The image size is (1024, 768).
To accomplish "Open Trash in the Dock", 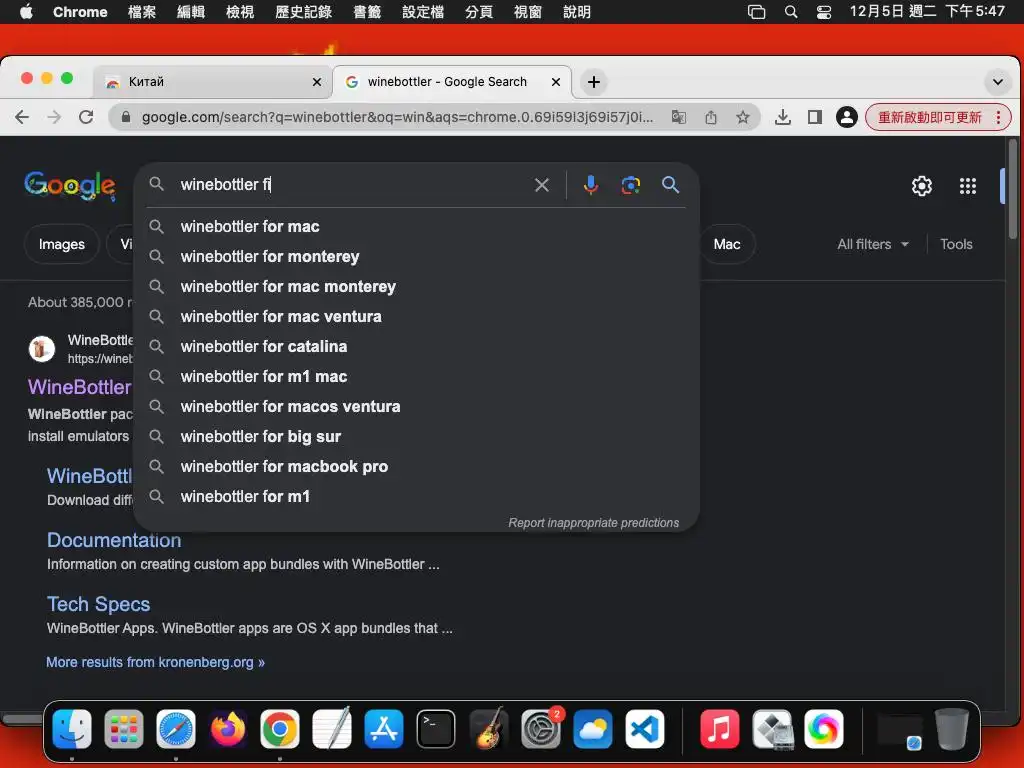I will point(952,729).
